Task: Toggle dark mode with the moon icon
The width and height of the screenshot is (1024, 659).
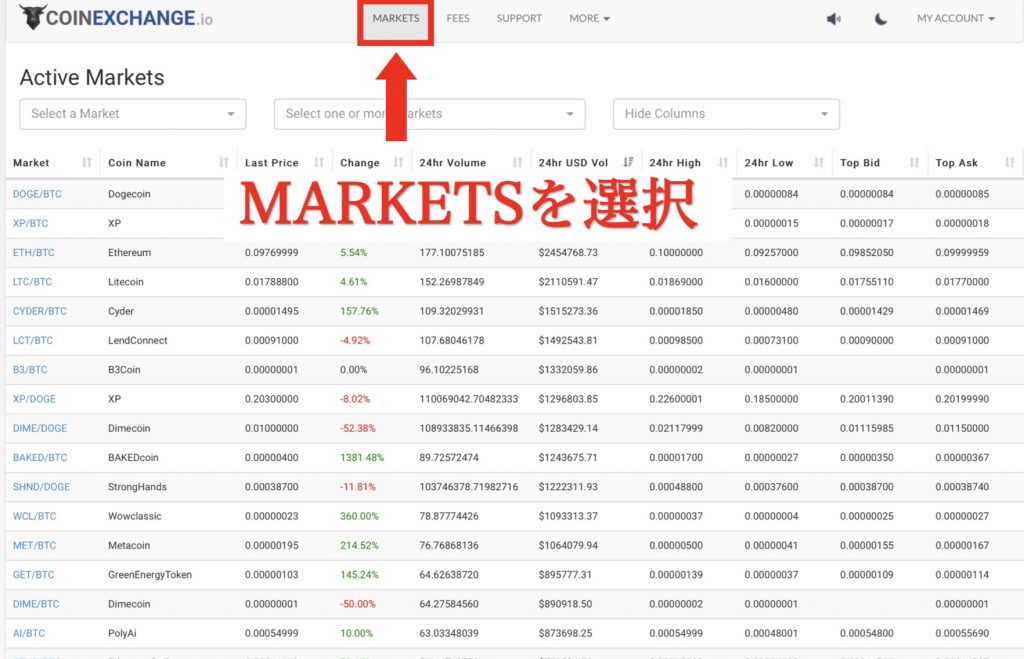Action: 880,19
